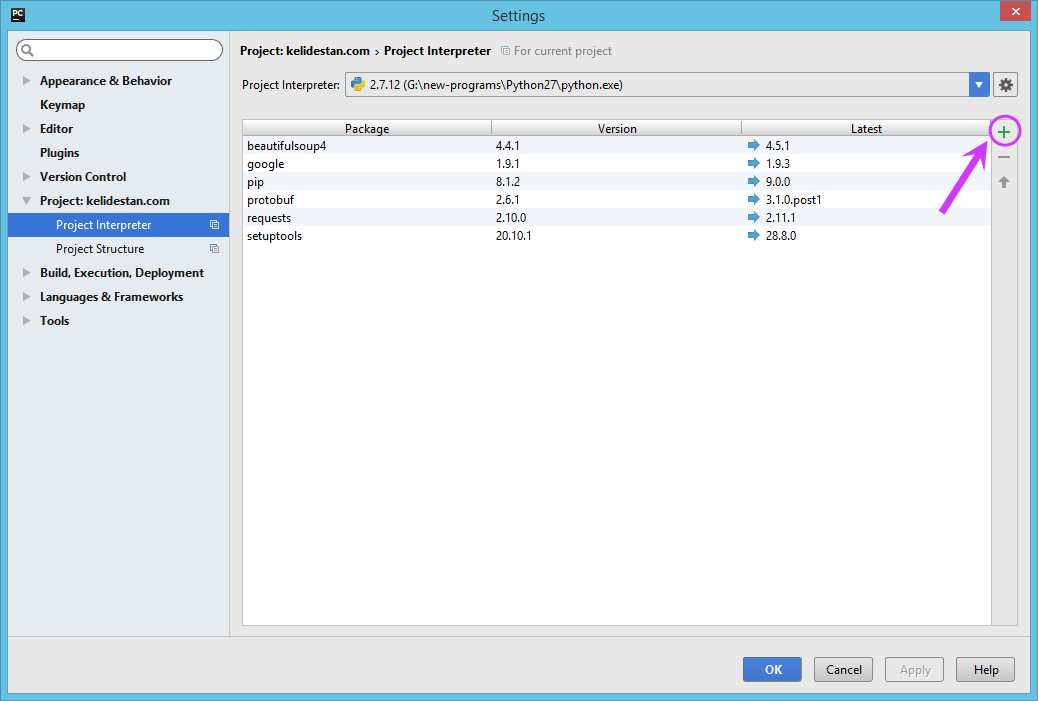Select Project Interpreter in sidebar
Screen dimensions: 1038x701
coord(118,225)
